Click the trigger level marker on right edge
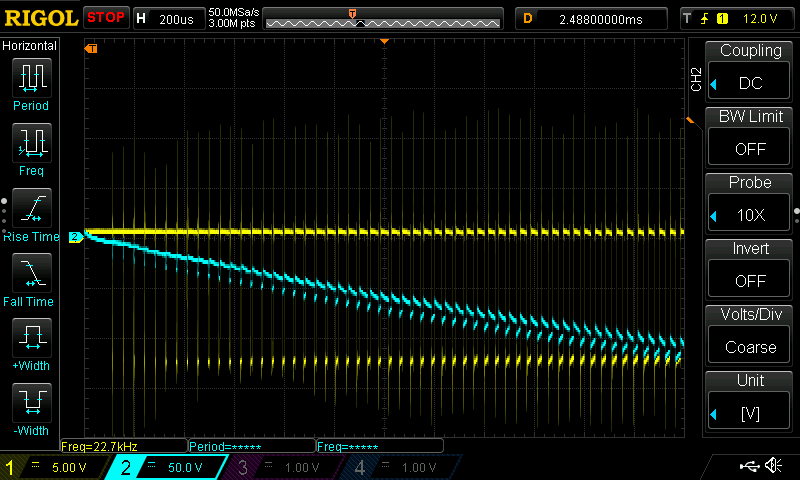Image resolution: width=800 pixels, height=480 pixels. (690, 120)
